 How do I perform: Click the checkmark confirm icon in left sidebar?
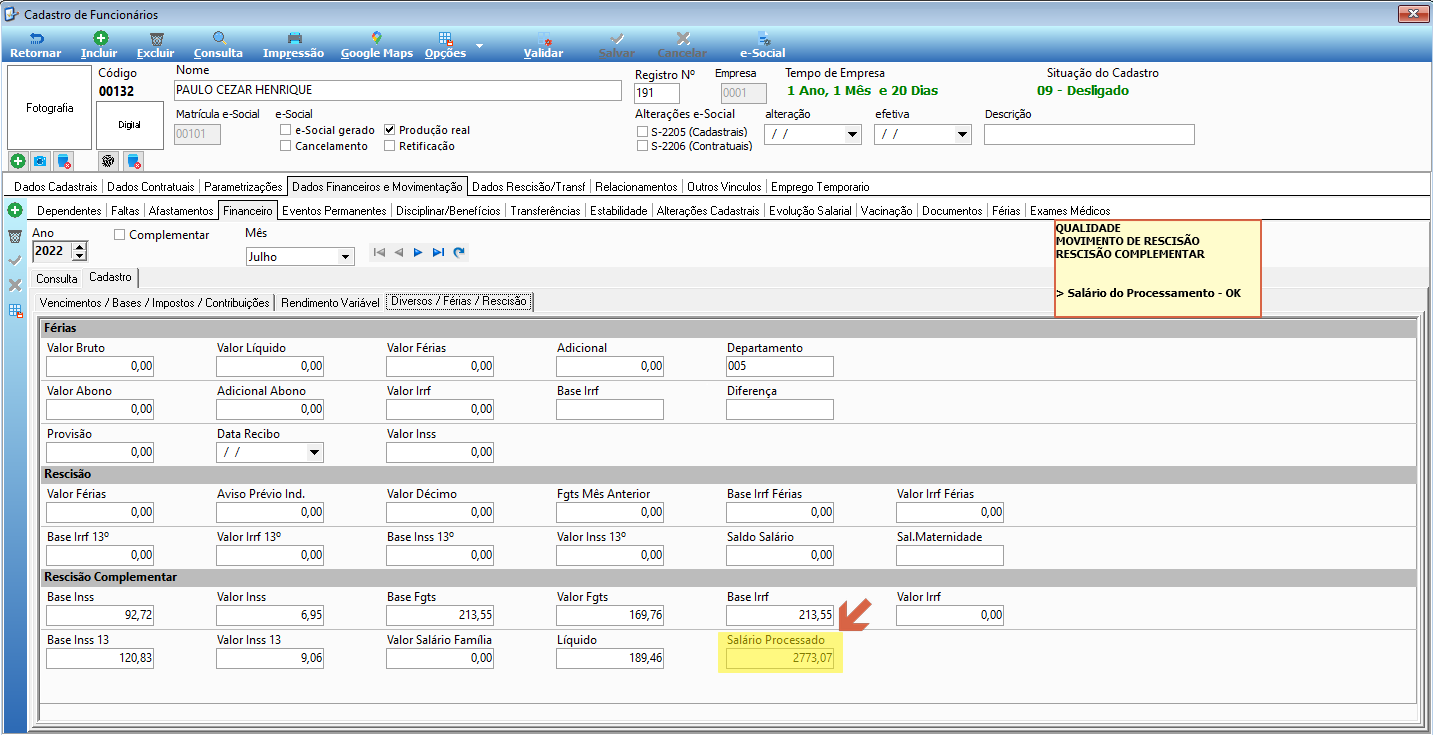pos(15,260)
